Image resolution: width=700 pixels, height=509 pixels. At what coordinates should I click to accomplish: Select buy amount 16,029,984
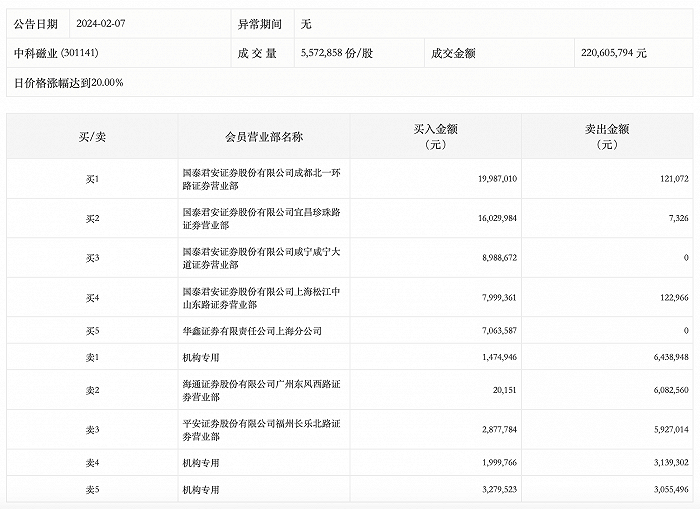point(497,218)
